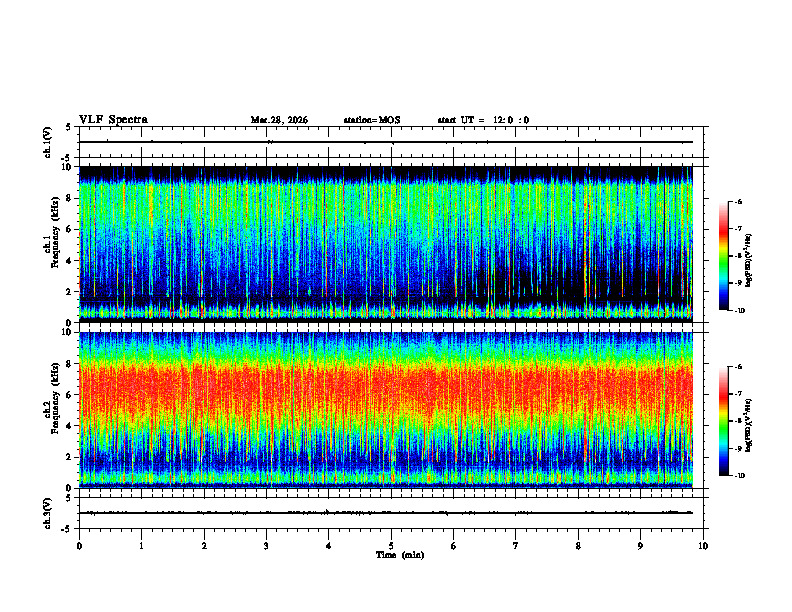792x612 pixels.
Task: Click the "-6" label on ch.1 colorbar
Action: 738,202
